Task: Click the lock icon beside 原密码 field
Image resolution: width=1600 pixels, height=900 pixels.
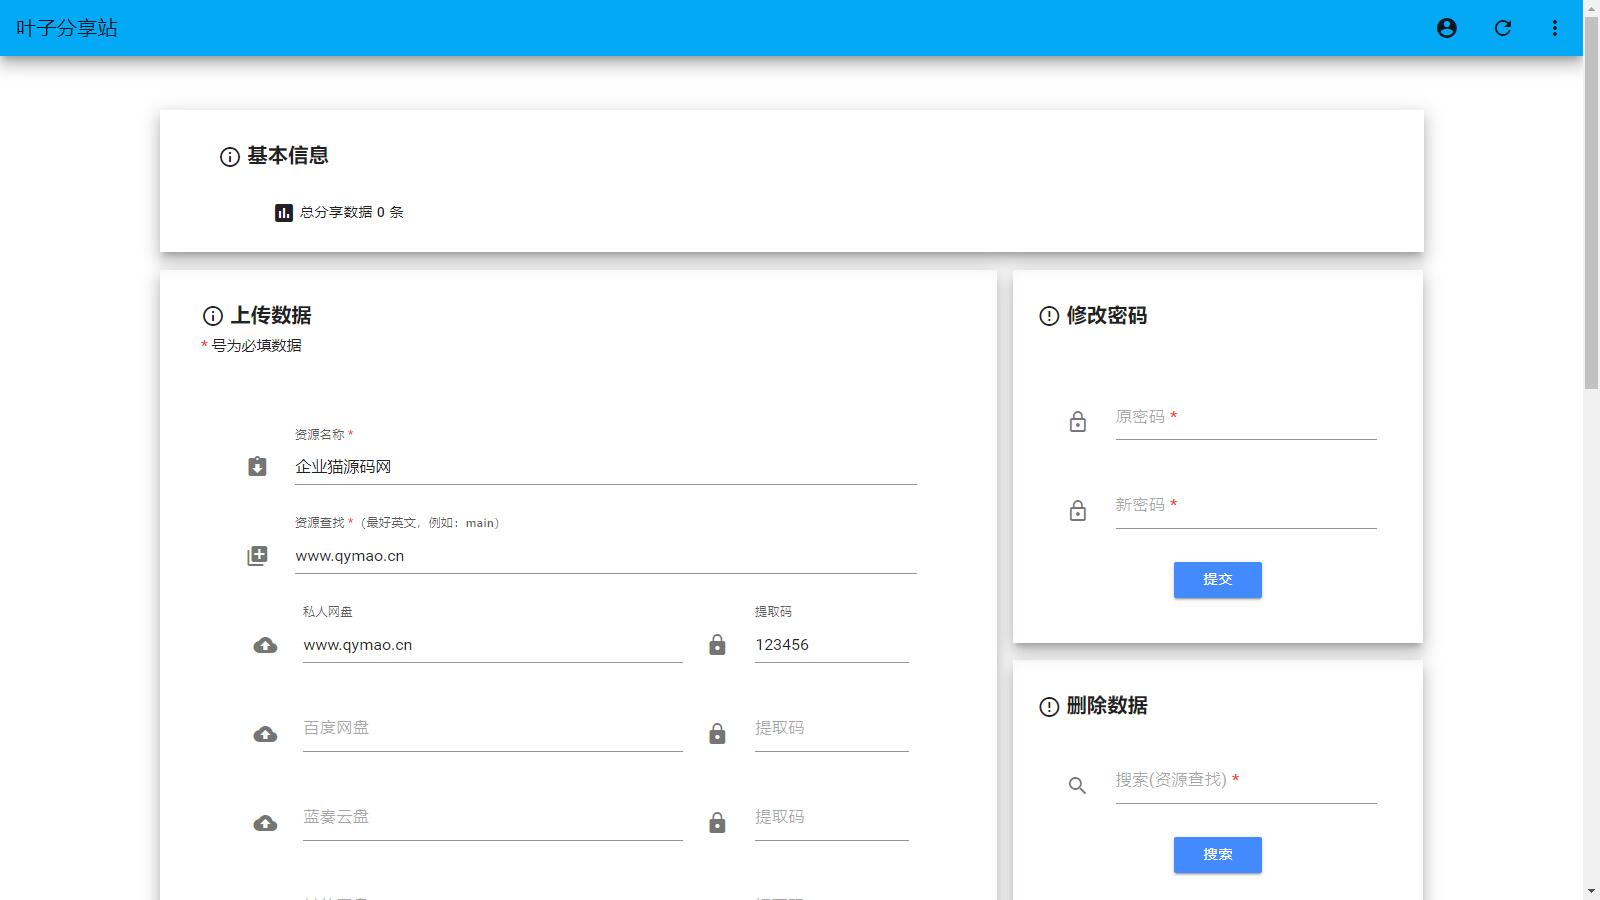Action: [1077, 422]
